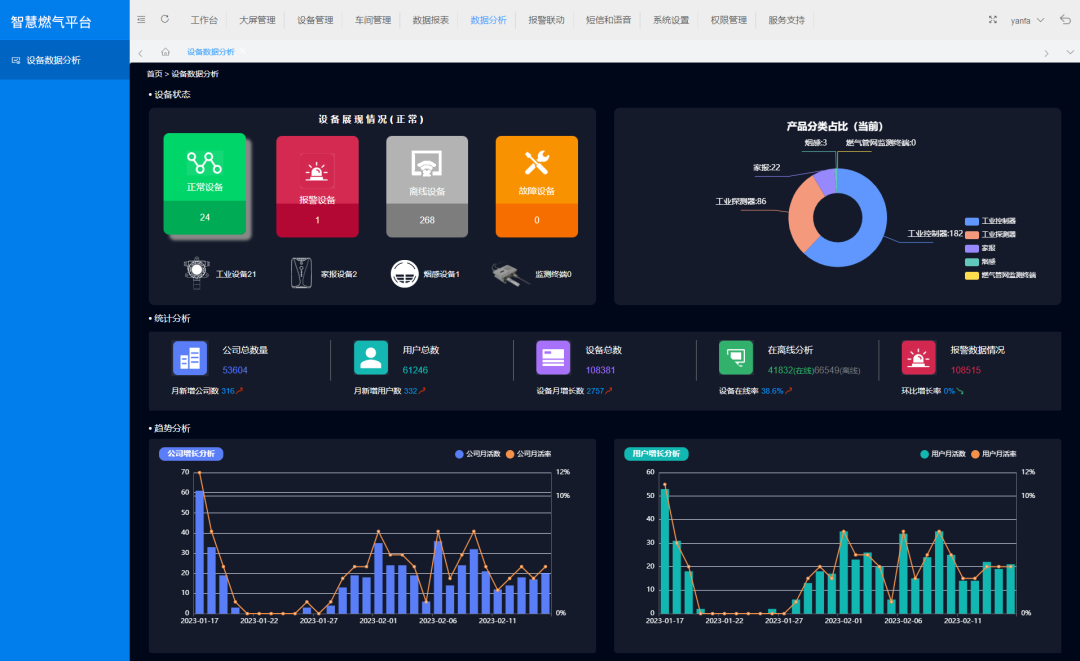Image resolution: width=1080 pixels, height=661 pixels.
Task: Go to home via house tab icon
Action: tap(165, 52)
